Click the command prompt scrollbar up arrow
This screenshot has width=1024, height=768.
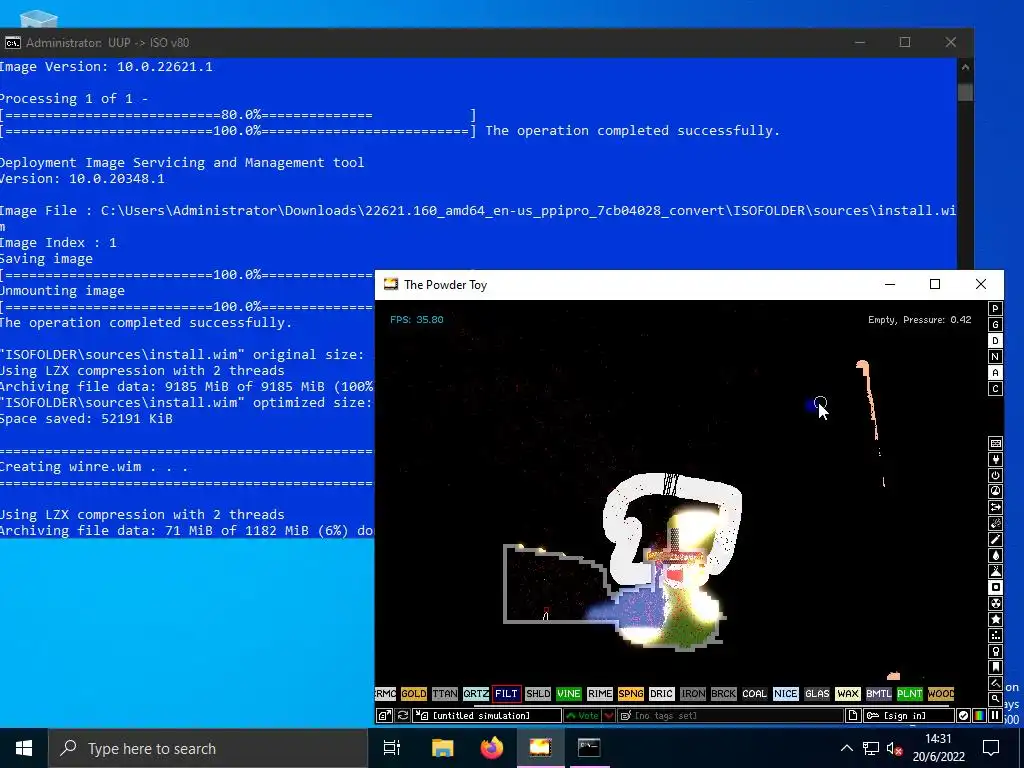click(965, 67)
